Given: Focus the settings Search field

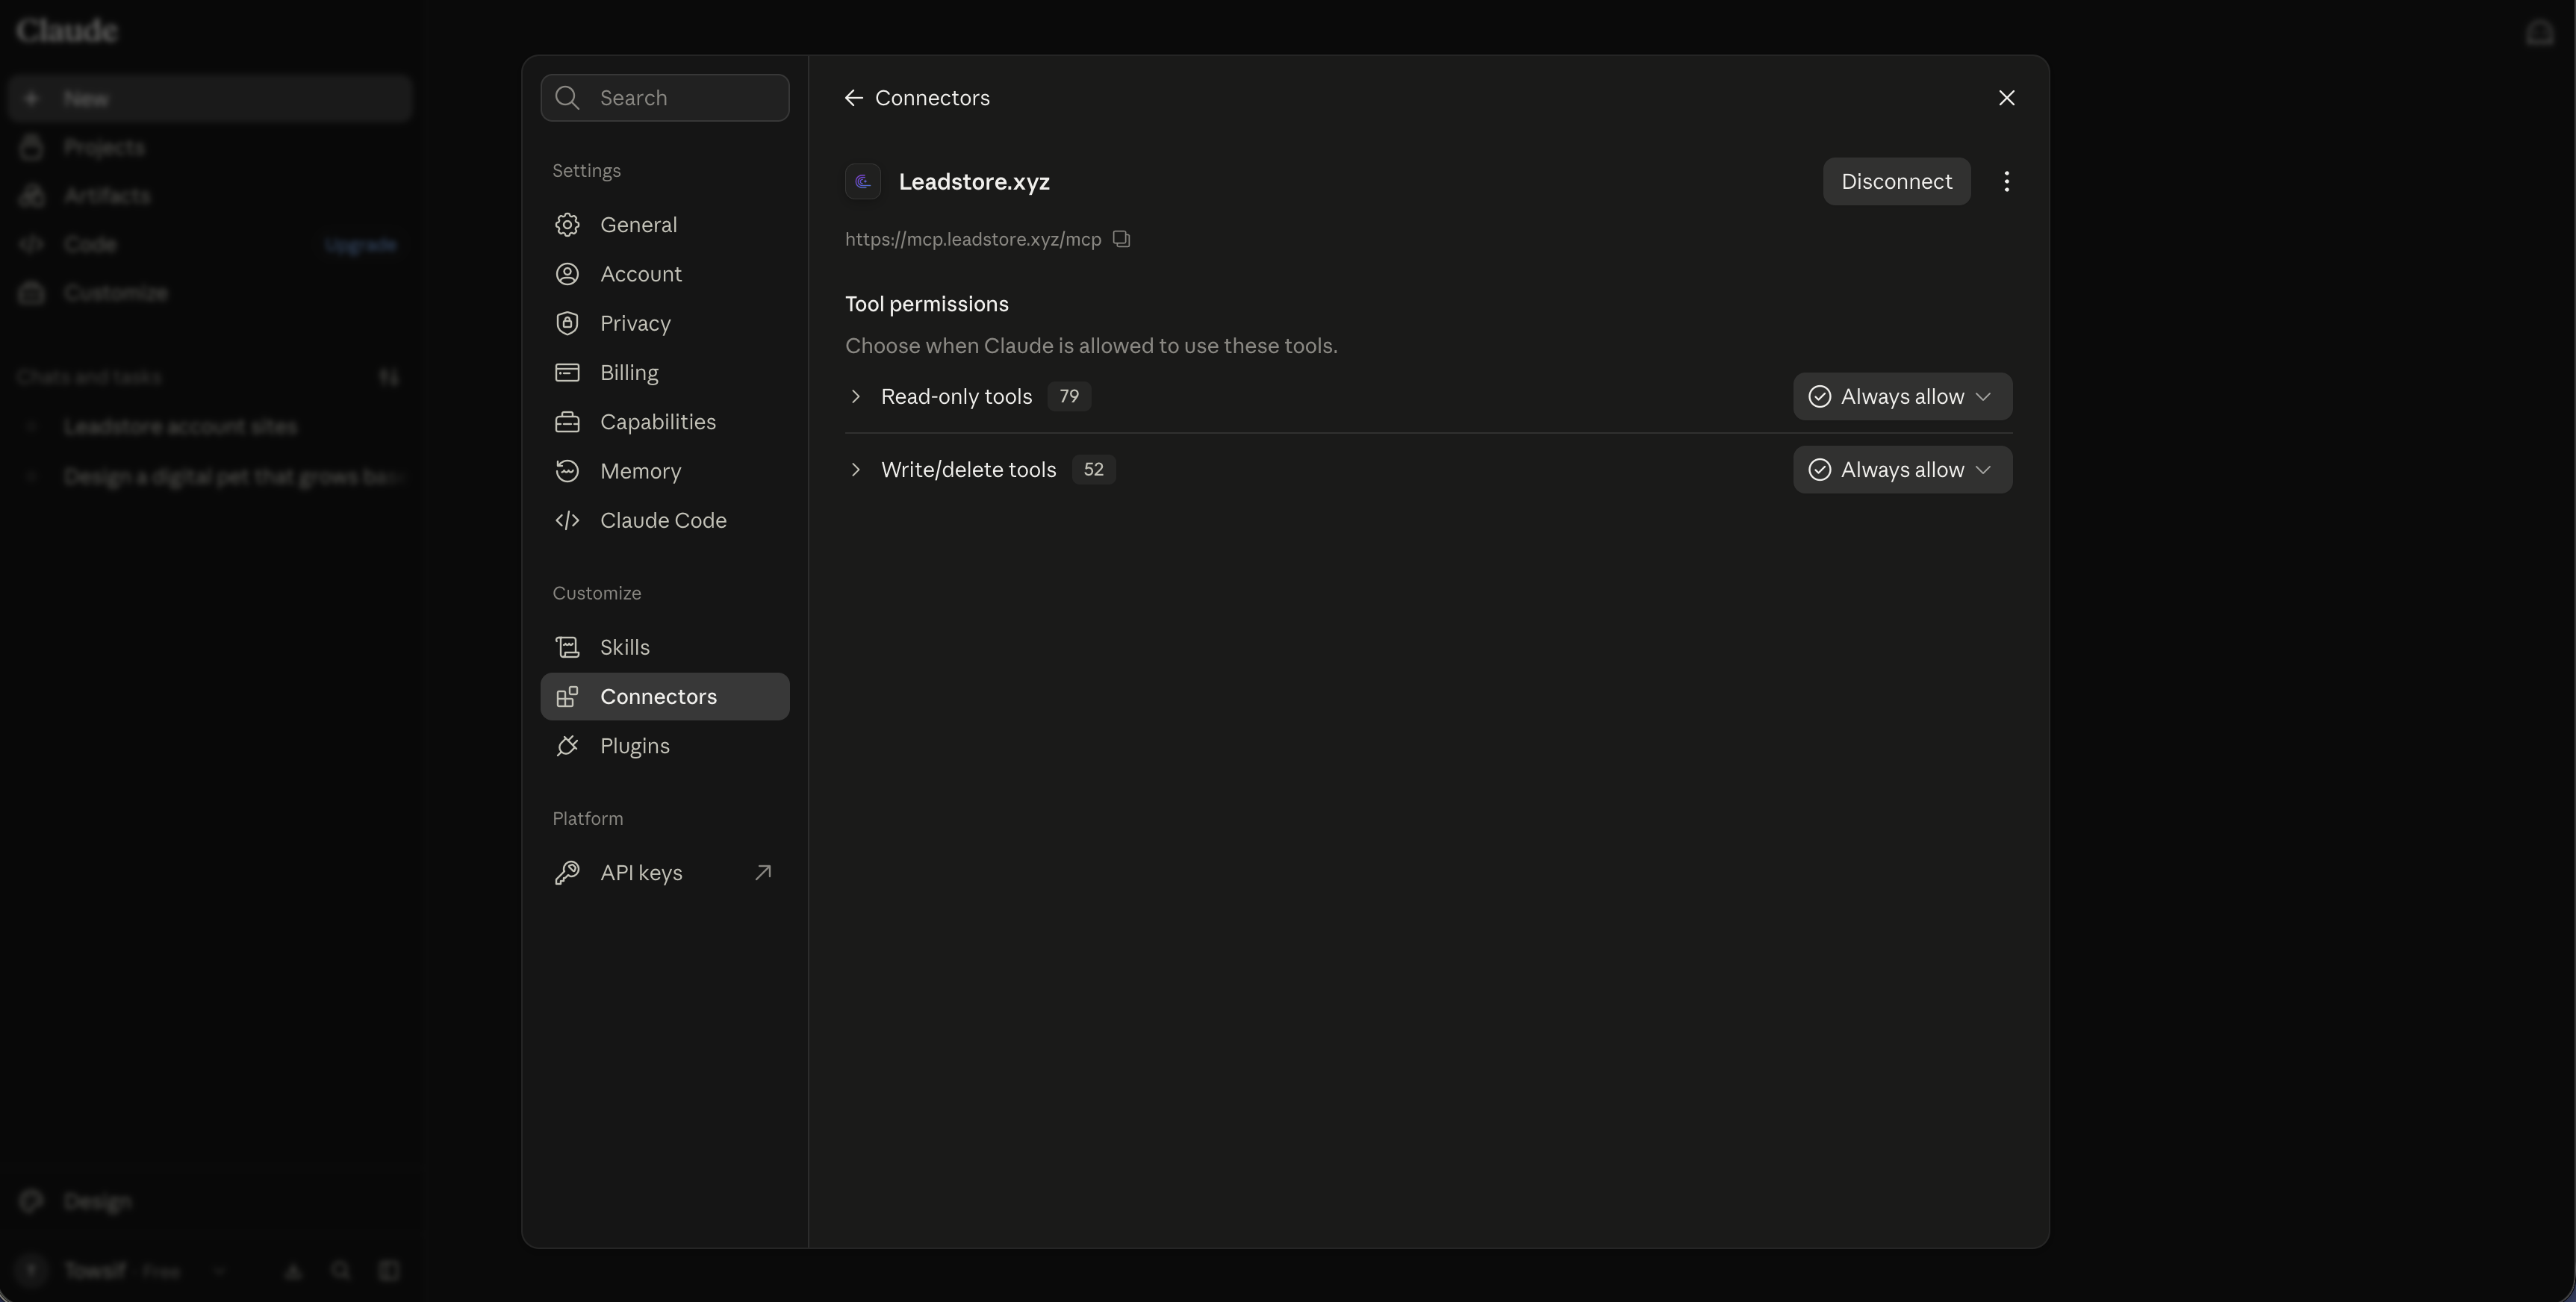Looking at the screenshot, I should coord(664,98).
